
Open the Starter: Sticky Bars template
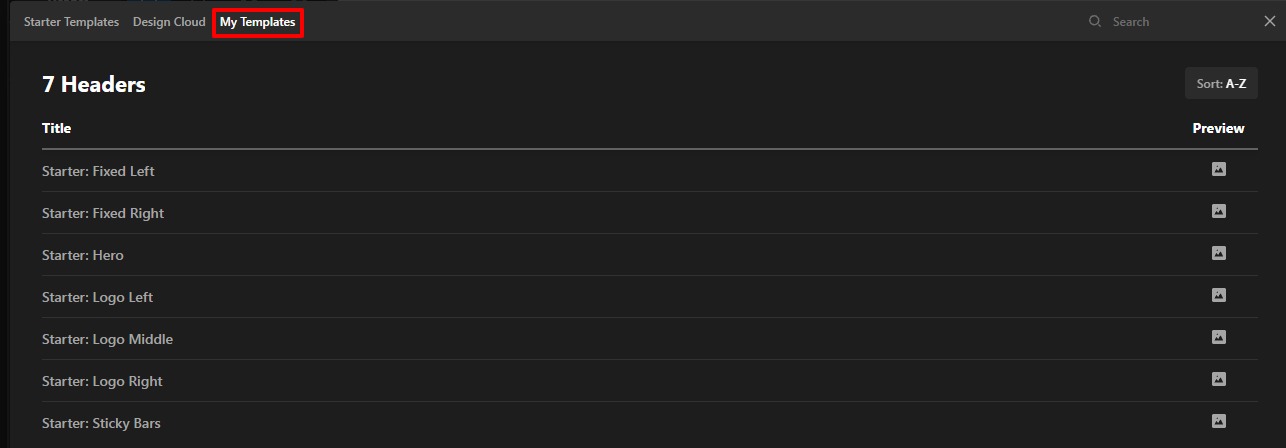(x=101, y=423)
